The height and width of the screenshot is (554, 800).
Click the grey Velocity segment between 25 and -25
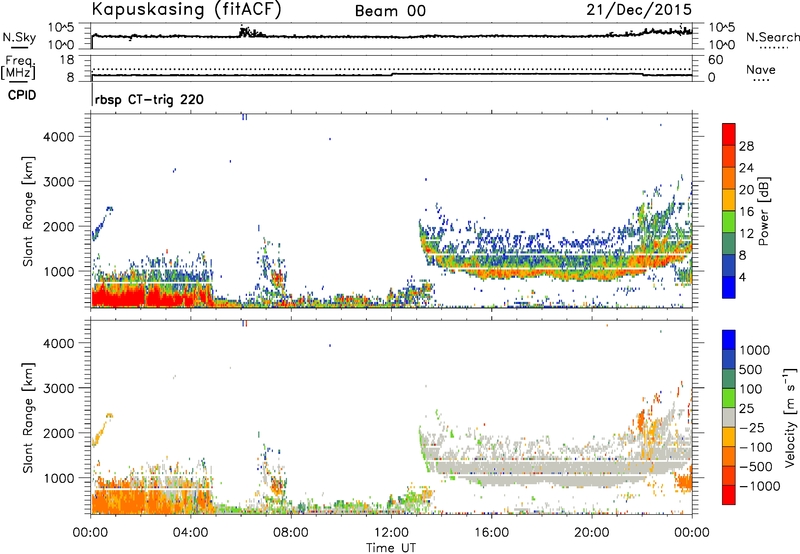point(729,417)
